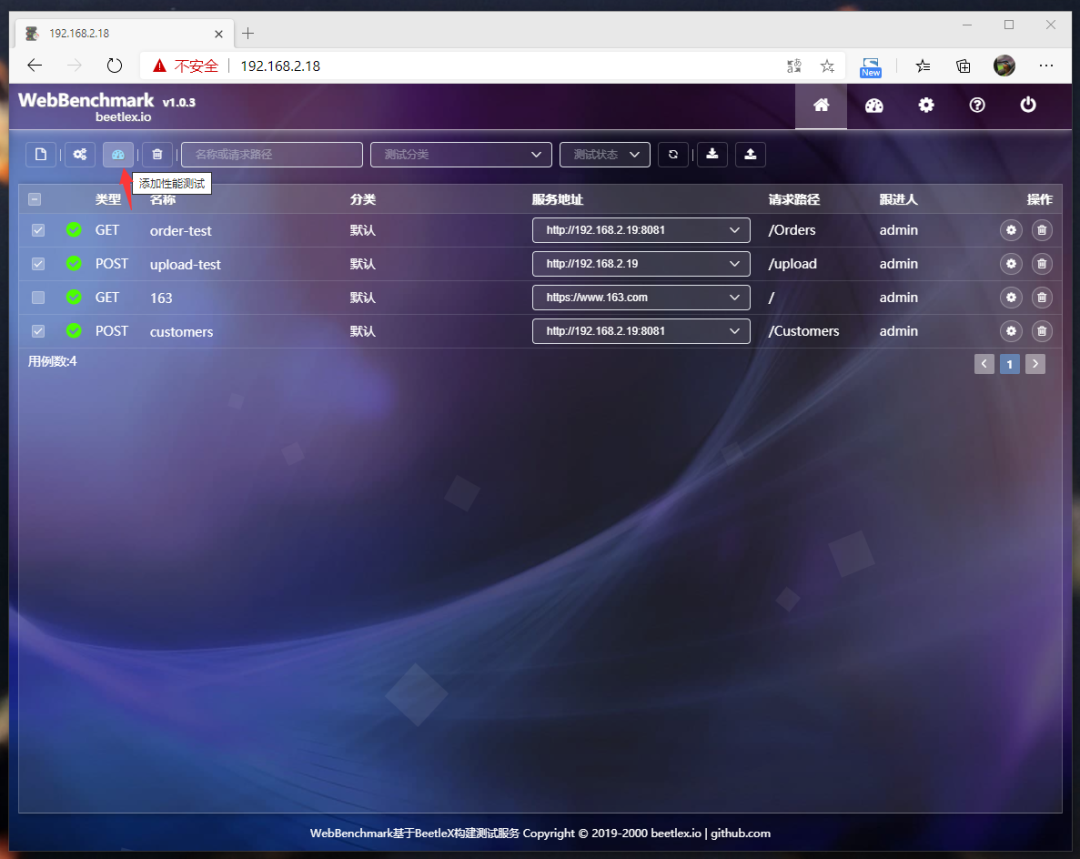Open server address dropdown for upload-test
This screenshot has height=859, width=1080.
pos(641,264)
